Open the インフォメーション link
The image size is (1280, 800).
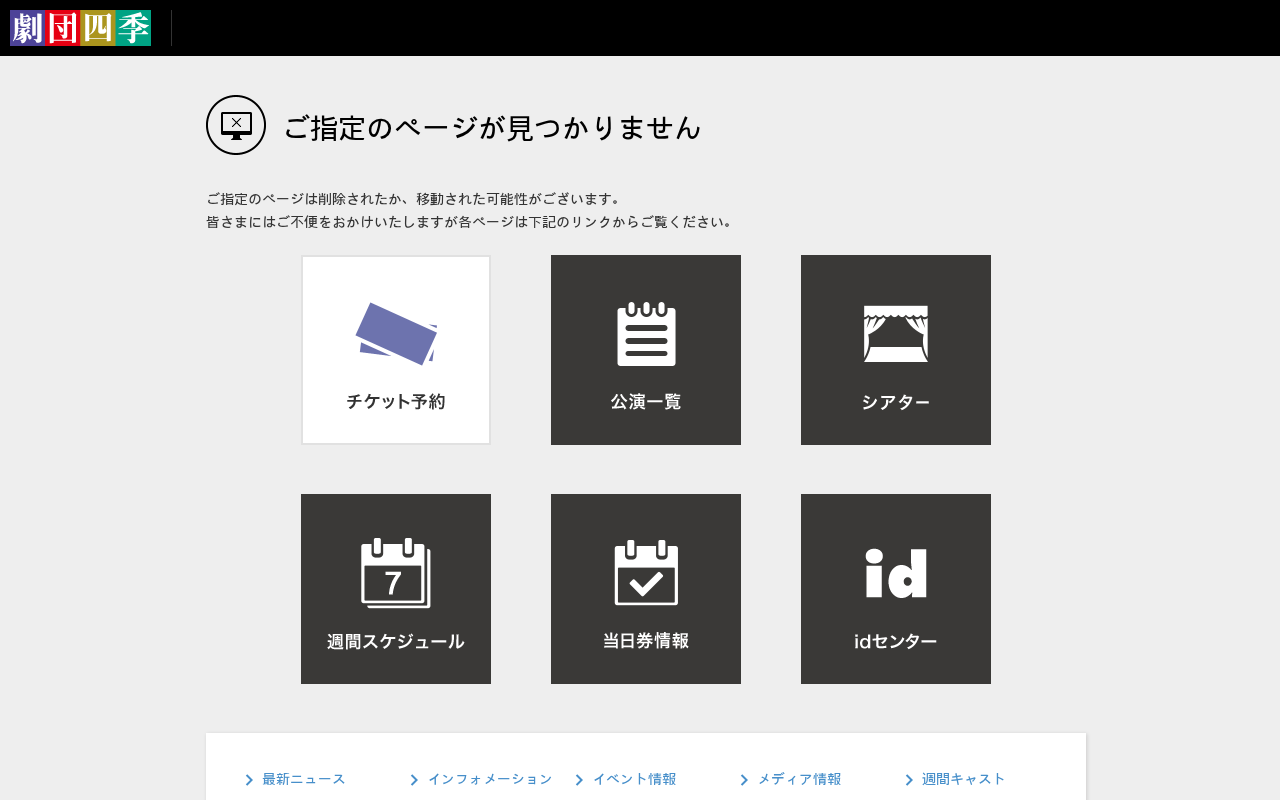490,779
